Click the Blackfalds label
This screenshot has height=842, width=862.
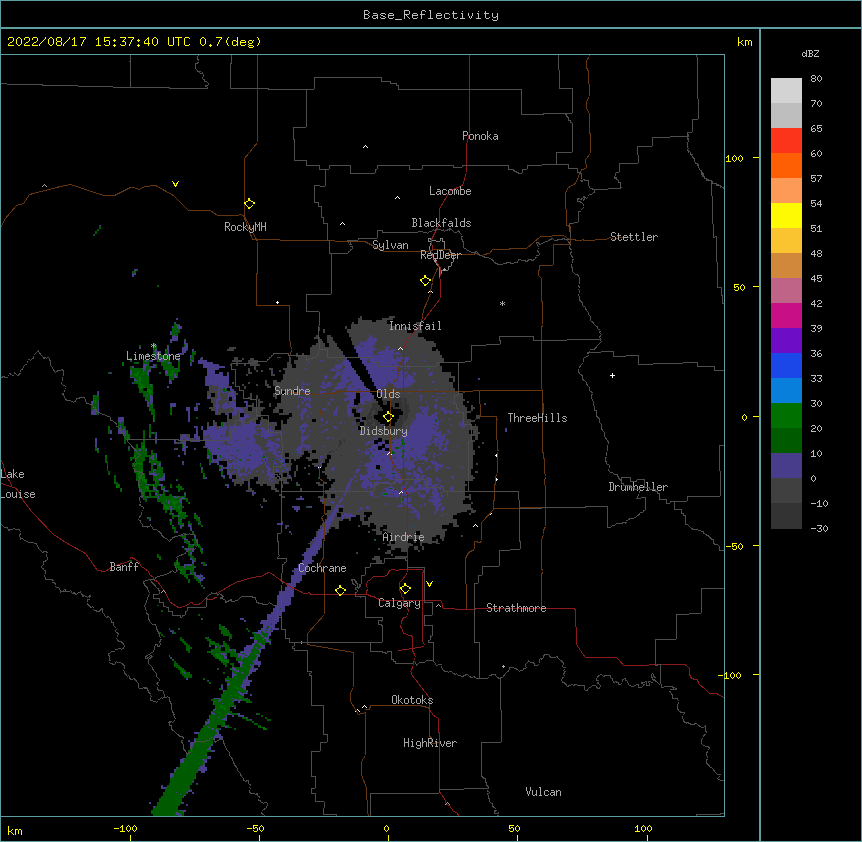click(441, 223)
